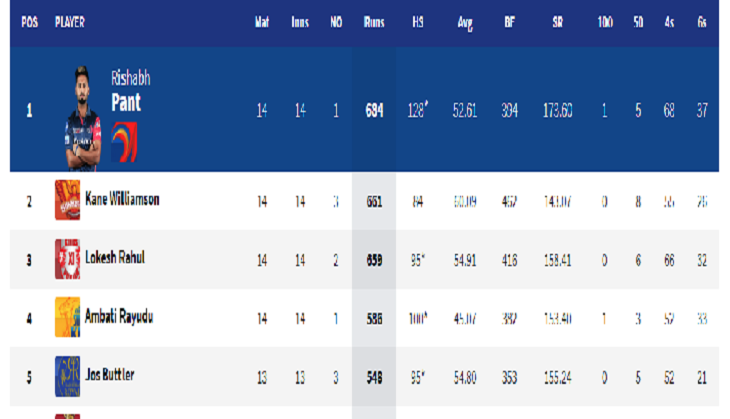Select Lokesh Rahul's team logo
This screenshot has height=419, width=730.
68,259
